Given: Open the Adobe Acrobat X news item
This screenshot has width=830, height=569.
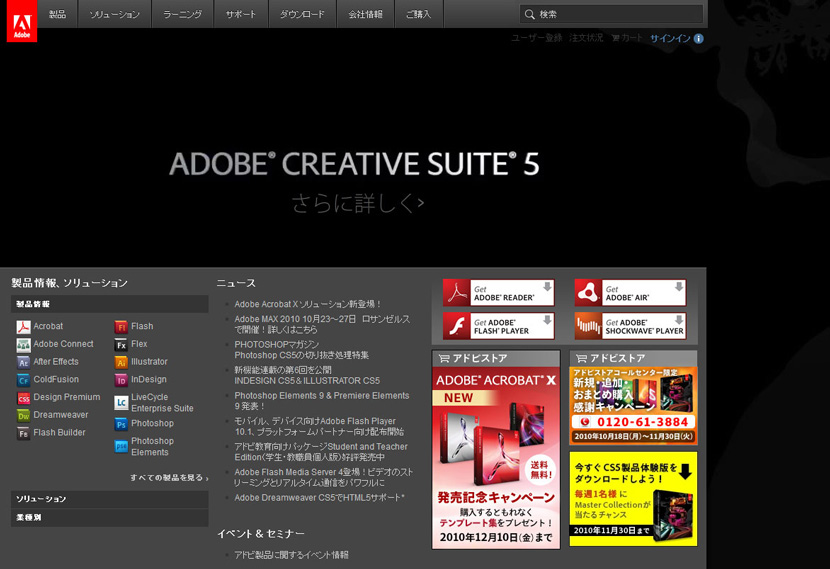Looking at the screenshot, I should [x=308, y=304].
